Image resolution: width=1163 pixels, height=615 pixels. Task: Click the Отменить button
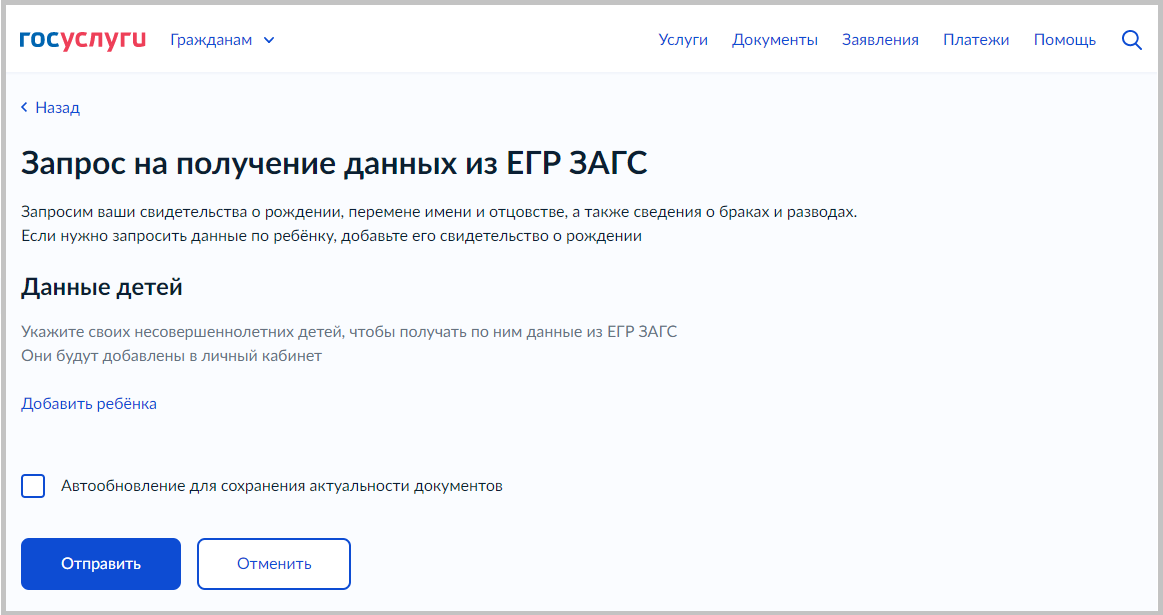[x=274, y=564]
